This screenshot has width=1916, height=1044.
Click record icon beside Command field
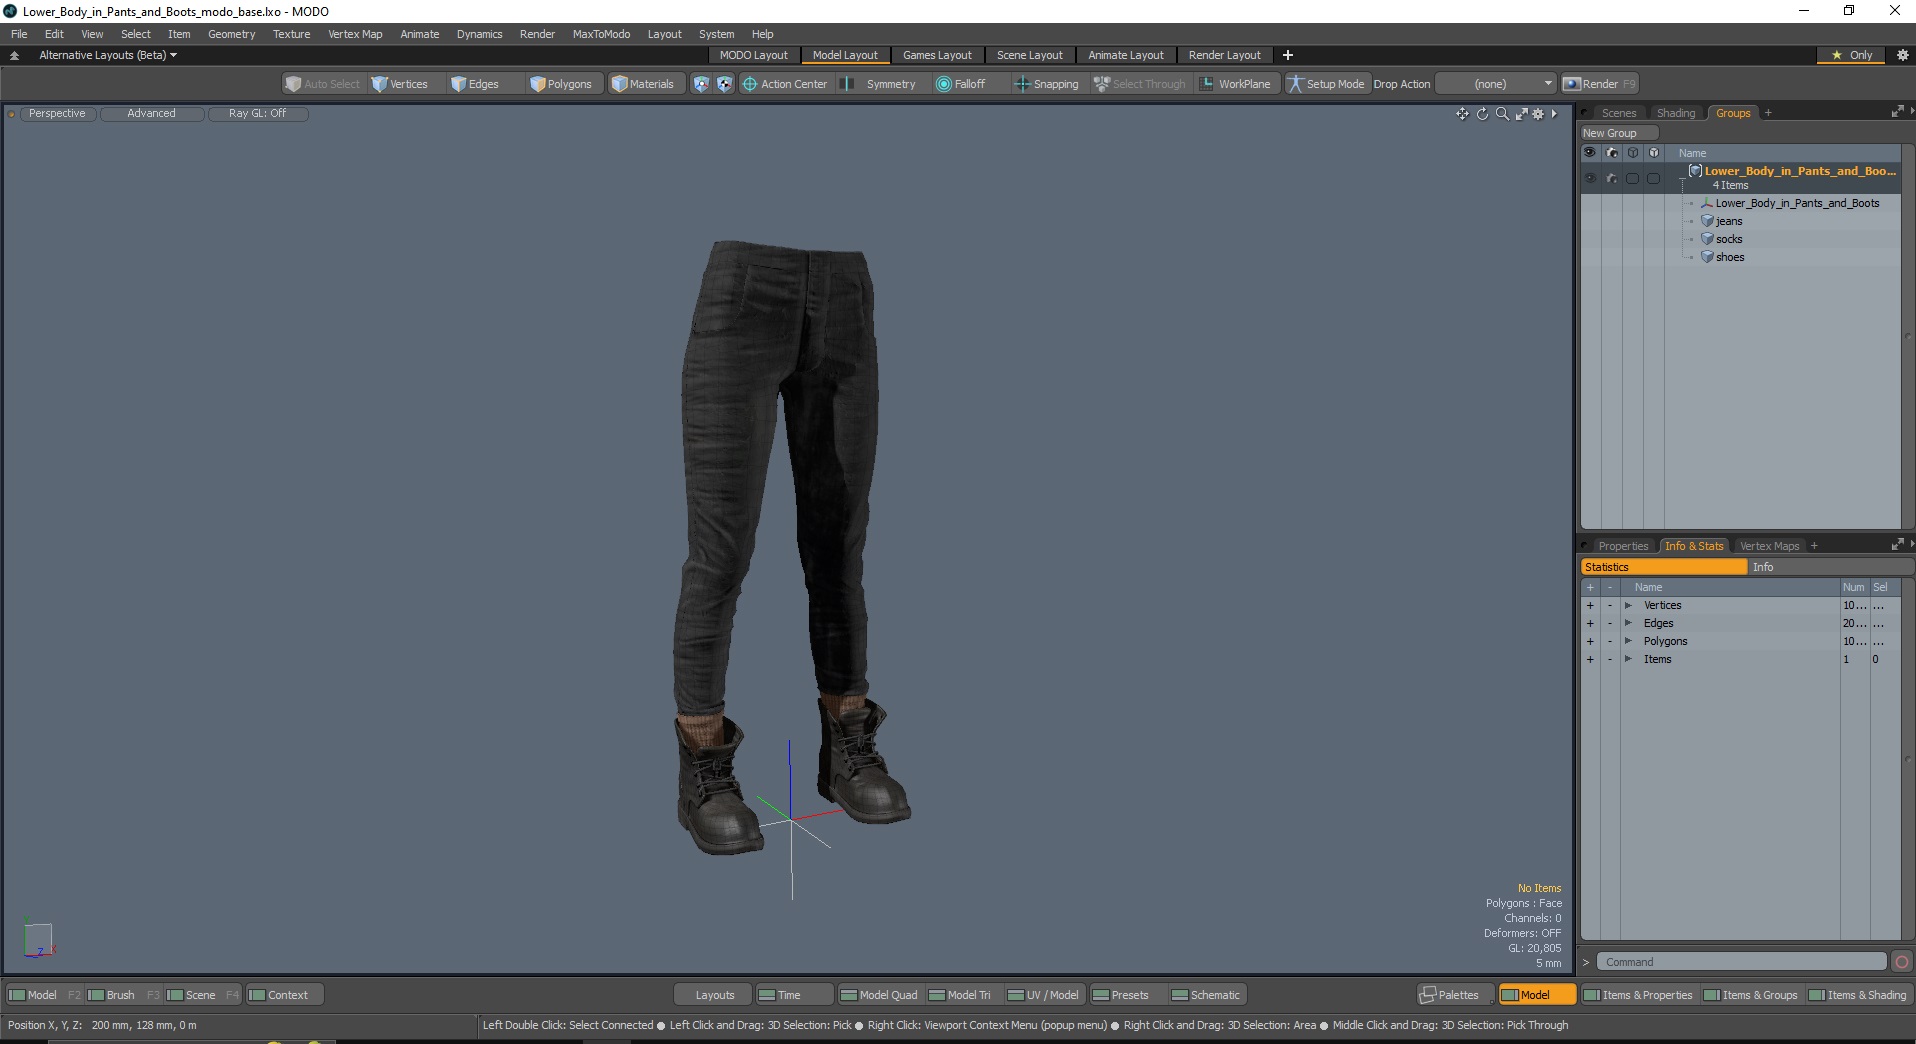[x=1901, y=962]
